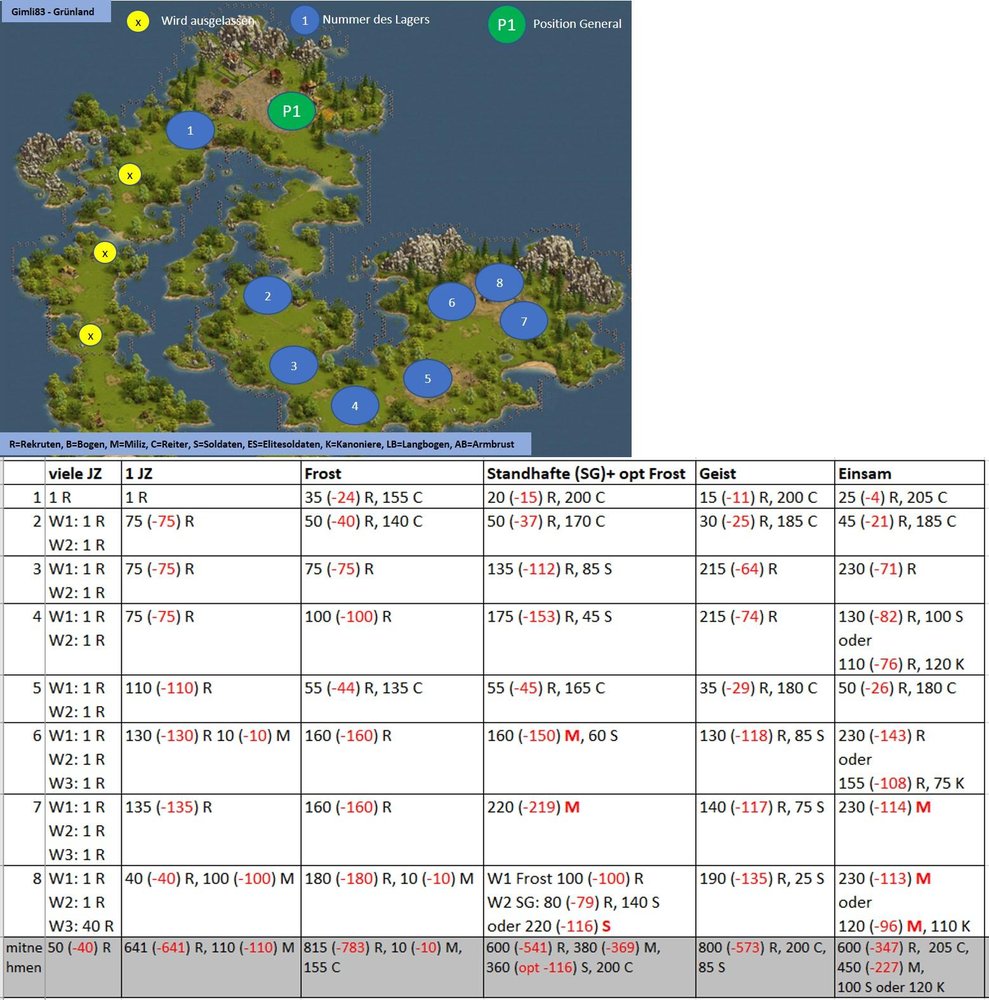989x1000 pixels.
Task: Click the 'mitnehmen' summary row label
Action: 24,957
